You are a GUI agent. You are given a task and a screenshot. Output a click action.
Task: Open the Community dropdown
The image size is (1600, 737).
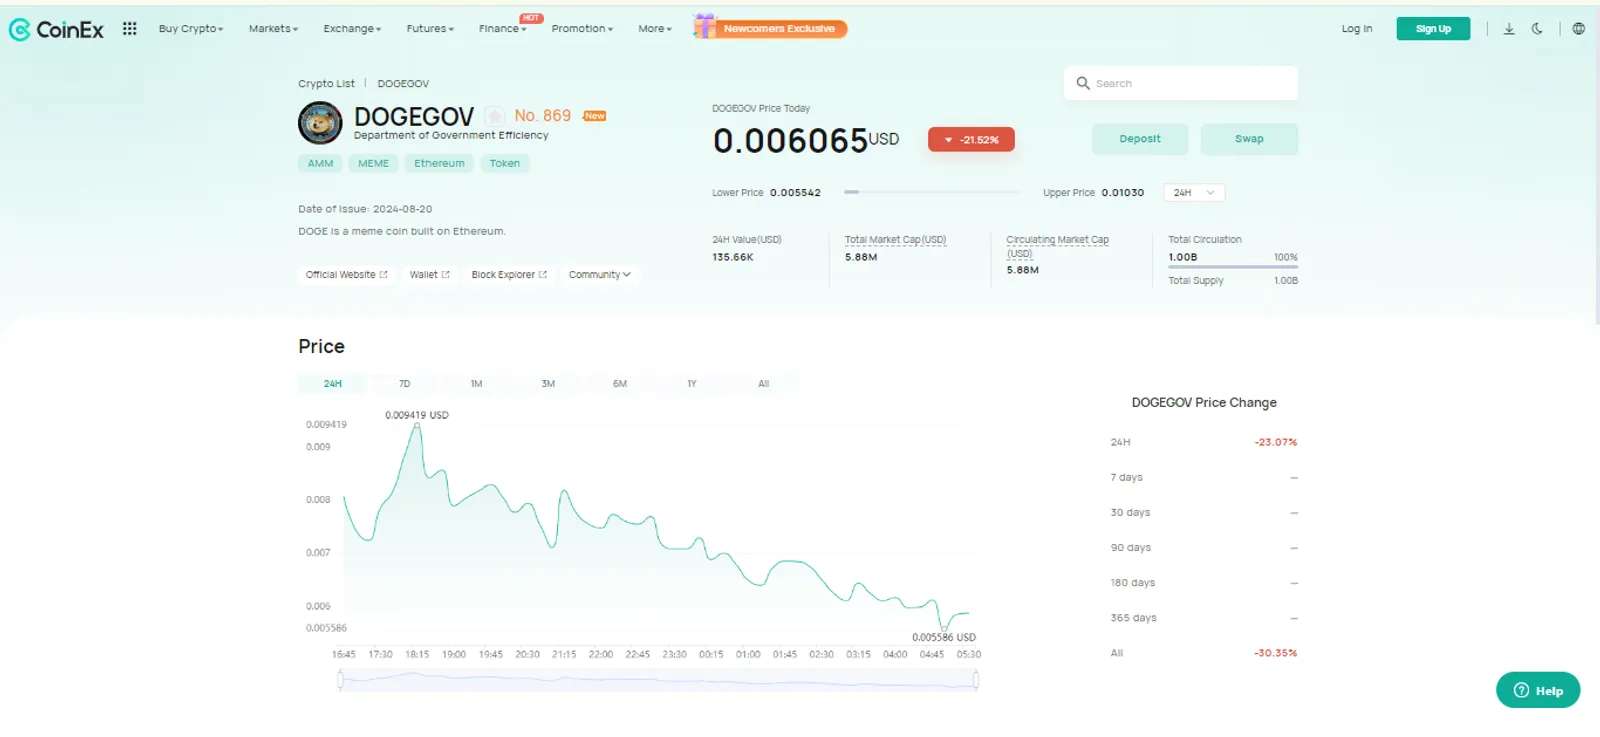tap(600, 275)
